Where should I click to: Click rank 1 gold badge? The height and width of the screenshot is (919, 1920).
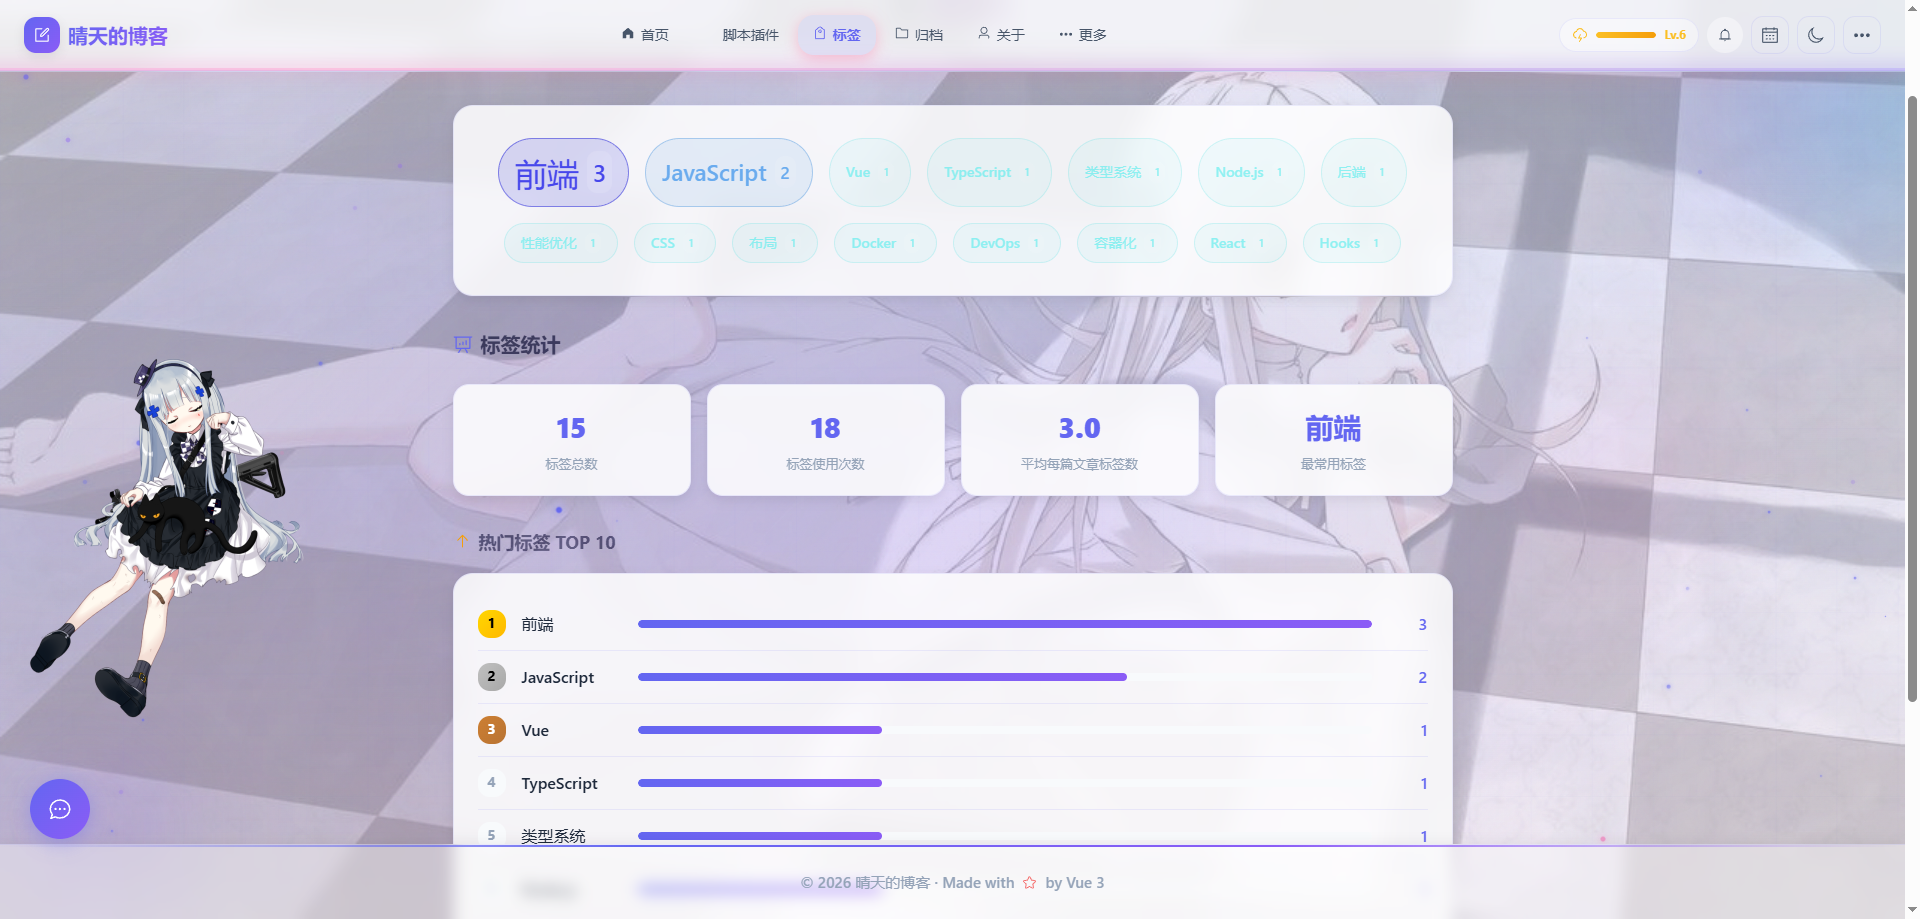click(491, 624)
